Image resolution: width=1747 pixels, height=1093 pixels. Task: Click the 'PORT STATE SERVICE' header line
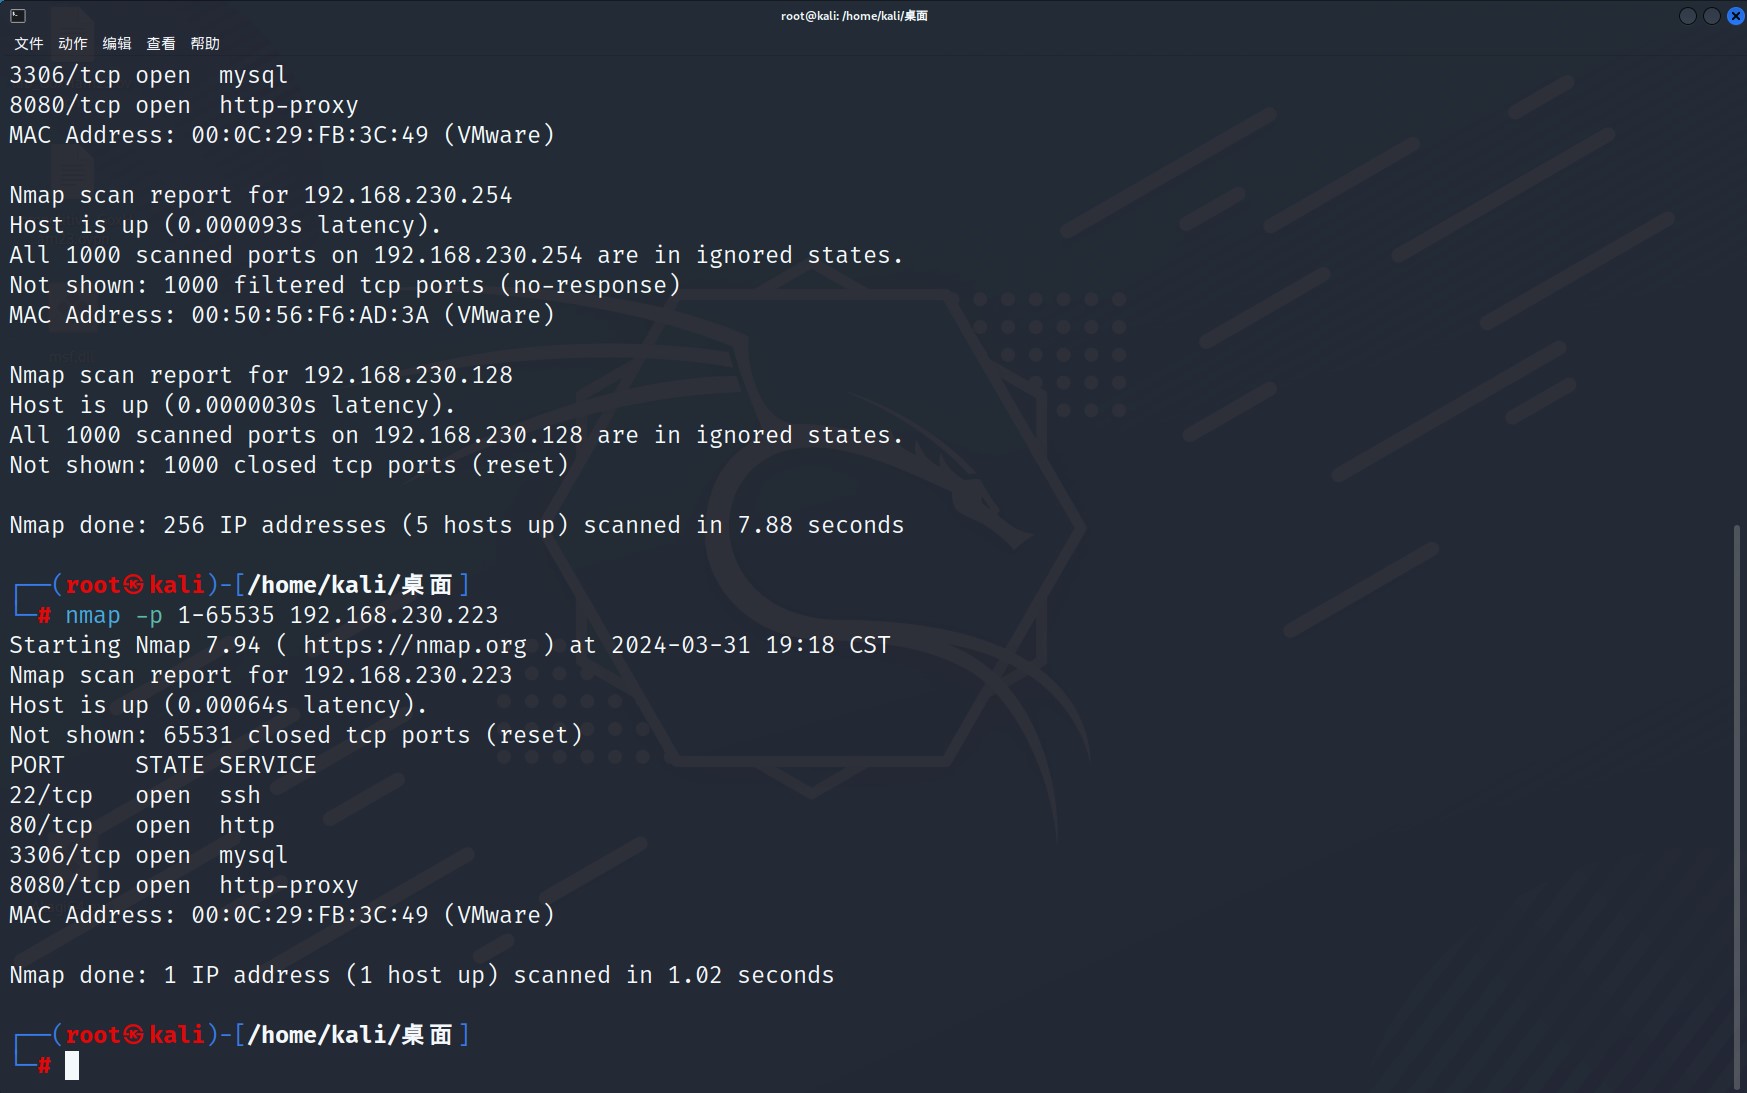coord(163,765)
